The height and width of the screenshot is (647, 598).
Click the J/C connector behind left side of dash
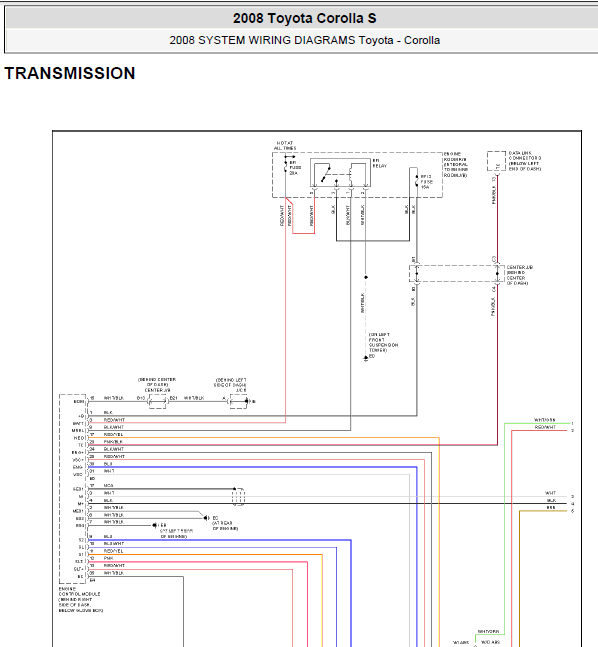click(239, 401)
